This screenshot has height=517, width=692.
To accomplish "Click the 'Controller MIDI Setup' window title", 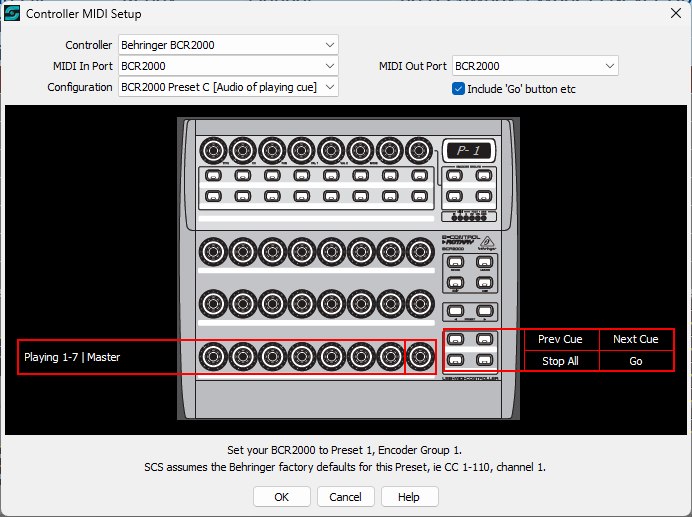I will pos(84,14).
